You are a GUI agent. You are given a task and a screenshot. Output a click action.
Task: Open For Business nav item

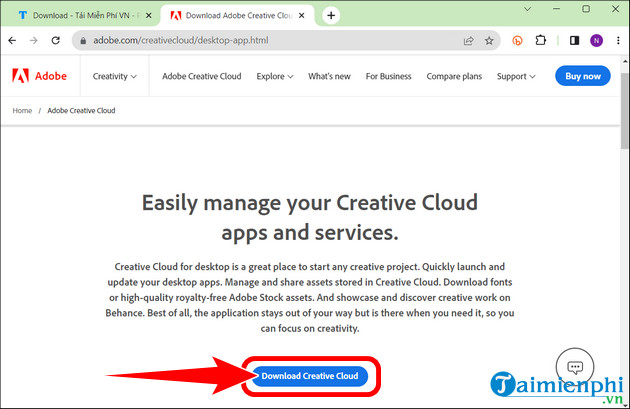pos(389,76)
